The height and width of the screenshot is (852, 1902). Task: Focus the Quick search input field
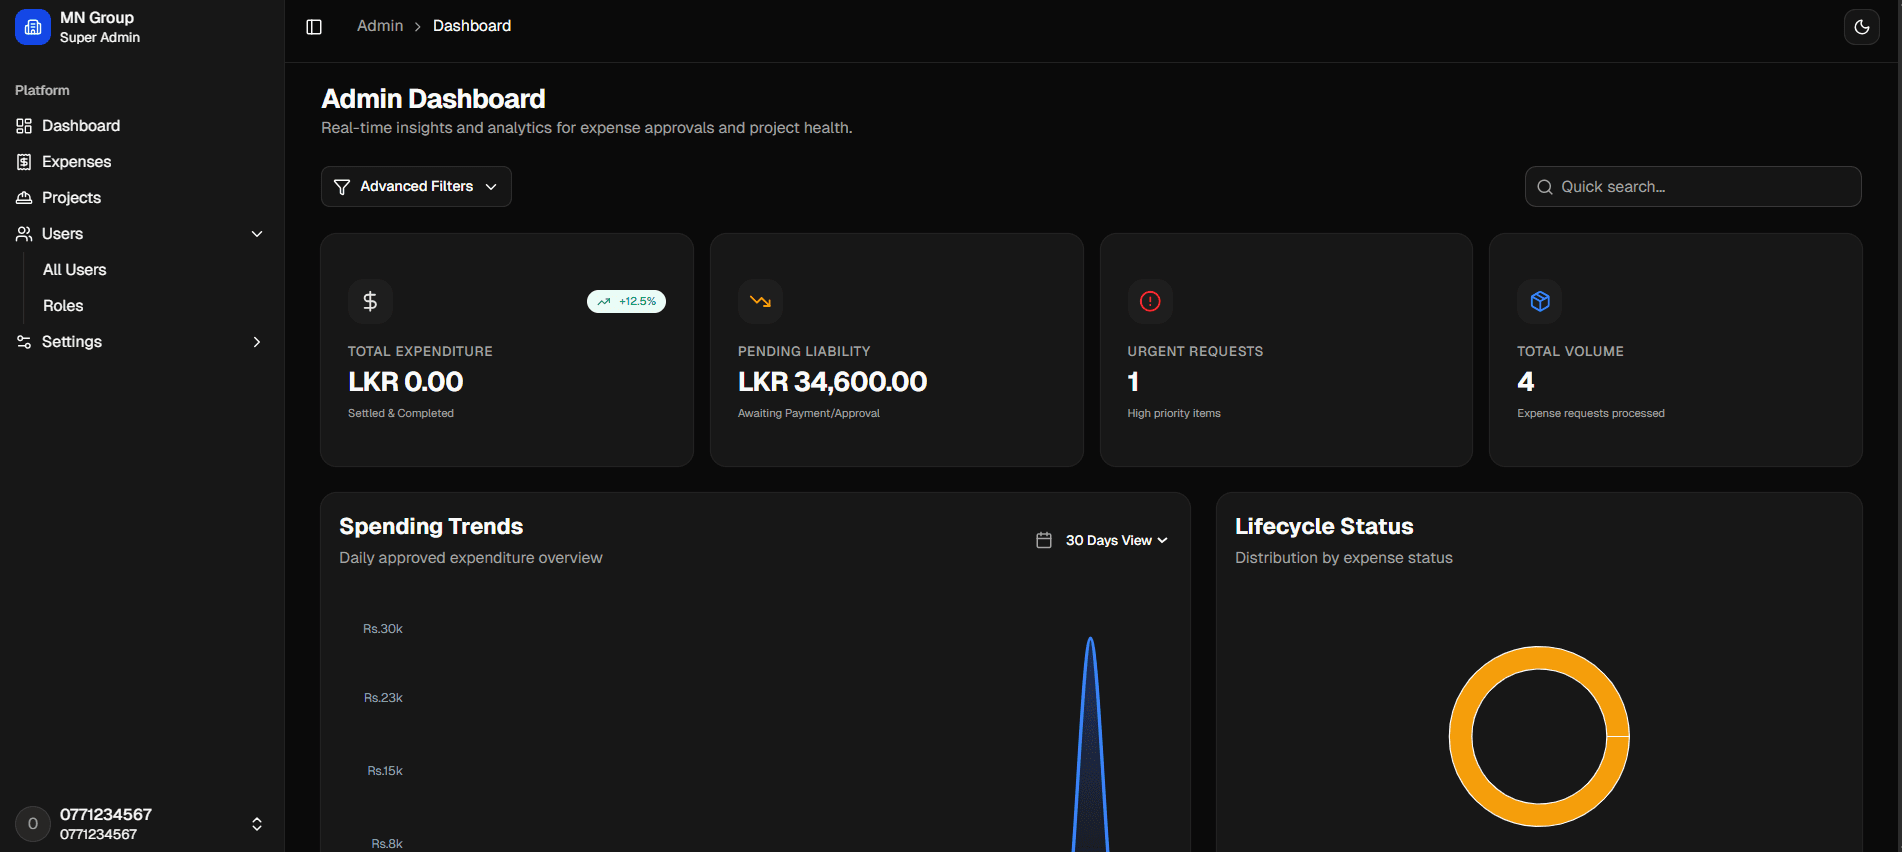point(1693,187)
